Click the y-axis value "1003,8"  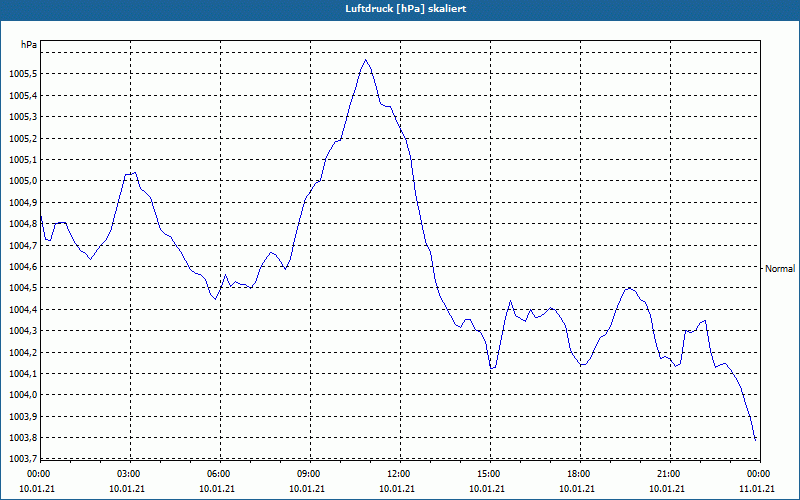click(23, 438)
